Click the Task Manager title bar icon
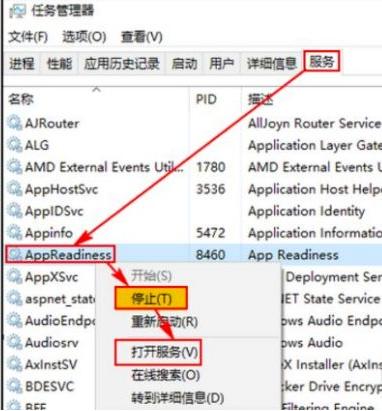The image size is (382, 411). 18,11
